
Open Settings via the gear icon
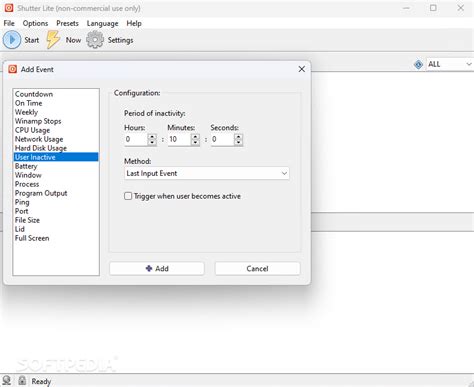click(x=95, y=40)
